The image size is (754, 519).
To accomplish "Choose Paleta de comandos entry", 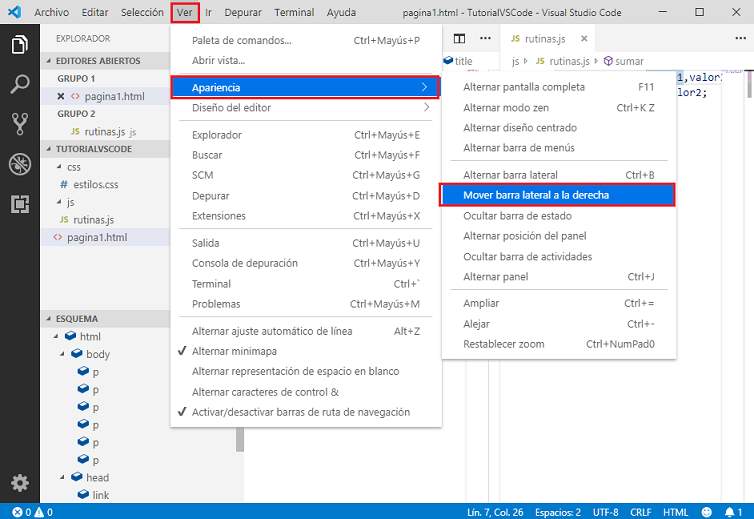I will point(305,40).
